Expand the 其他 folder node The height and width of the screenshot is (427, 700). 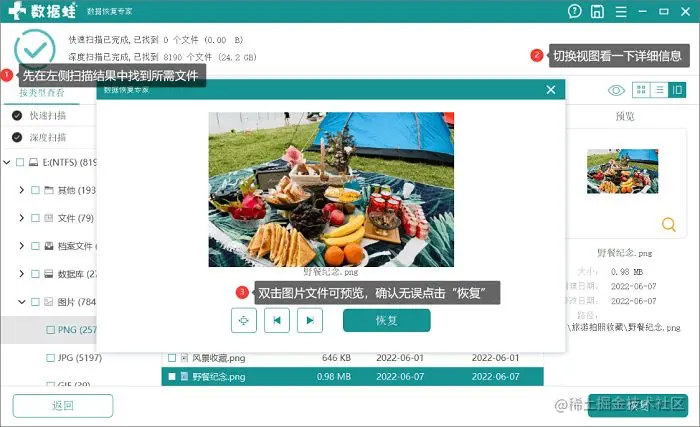coord(21,190)
